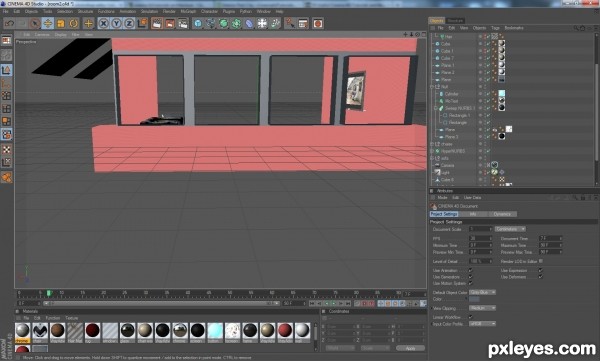Expand the sofa object group
The width and height of the screenshot is (600, 362).
click(432, 158)
